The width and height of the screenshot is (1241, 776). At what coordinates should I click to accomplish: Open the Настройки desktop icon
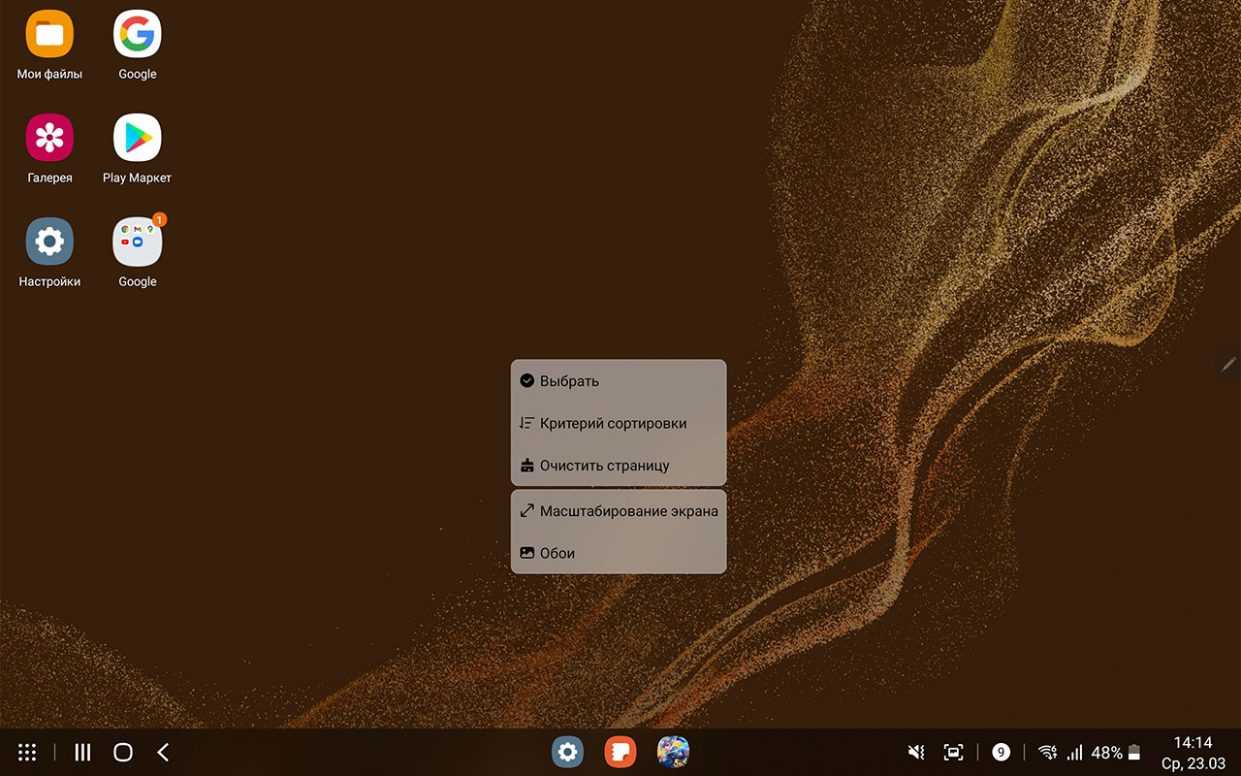click(x=49, y=242)
